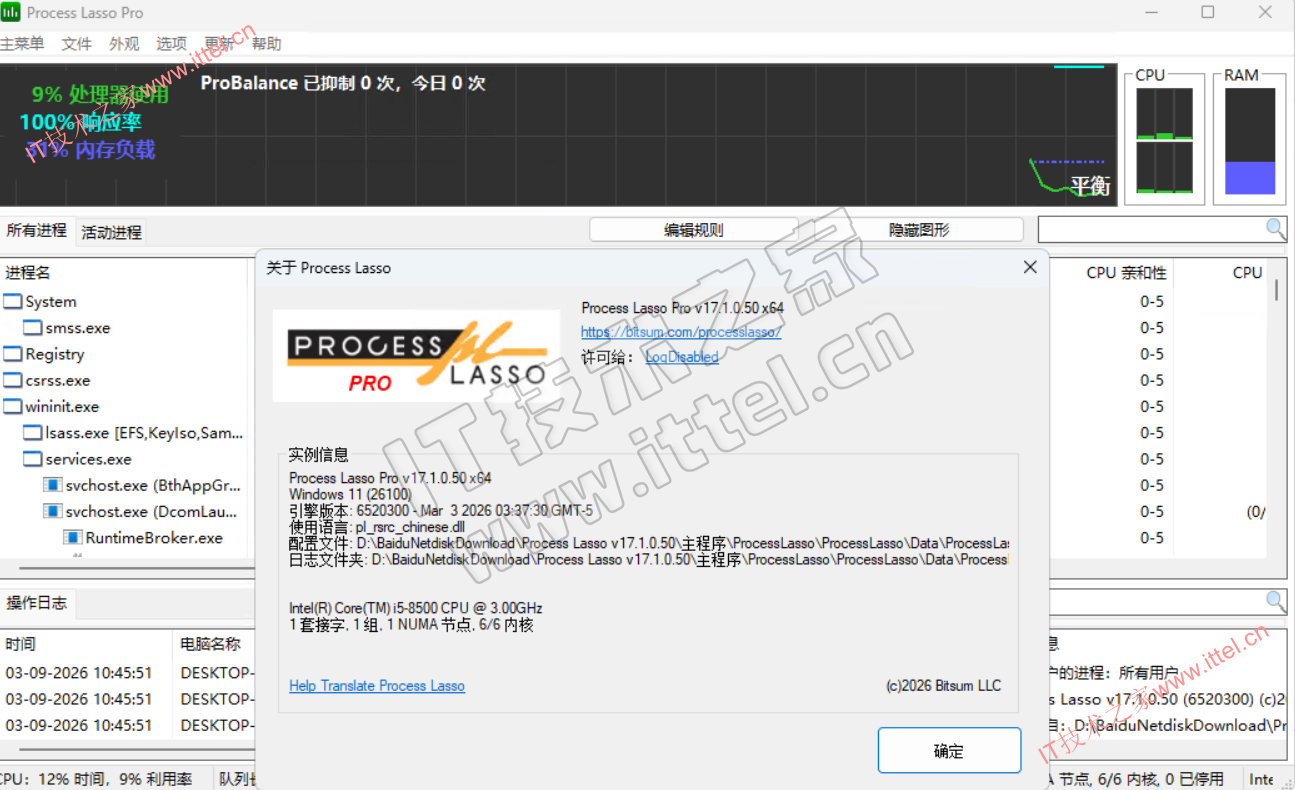This screenshot has width=1295, height=790.
Task: Select the System process tree item
Action: (50, 302)
